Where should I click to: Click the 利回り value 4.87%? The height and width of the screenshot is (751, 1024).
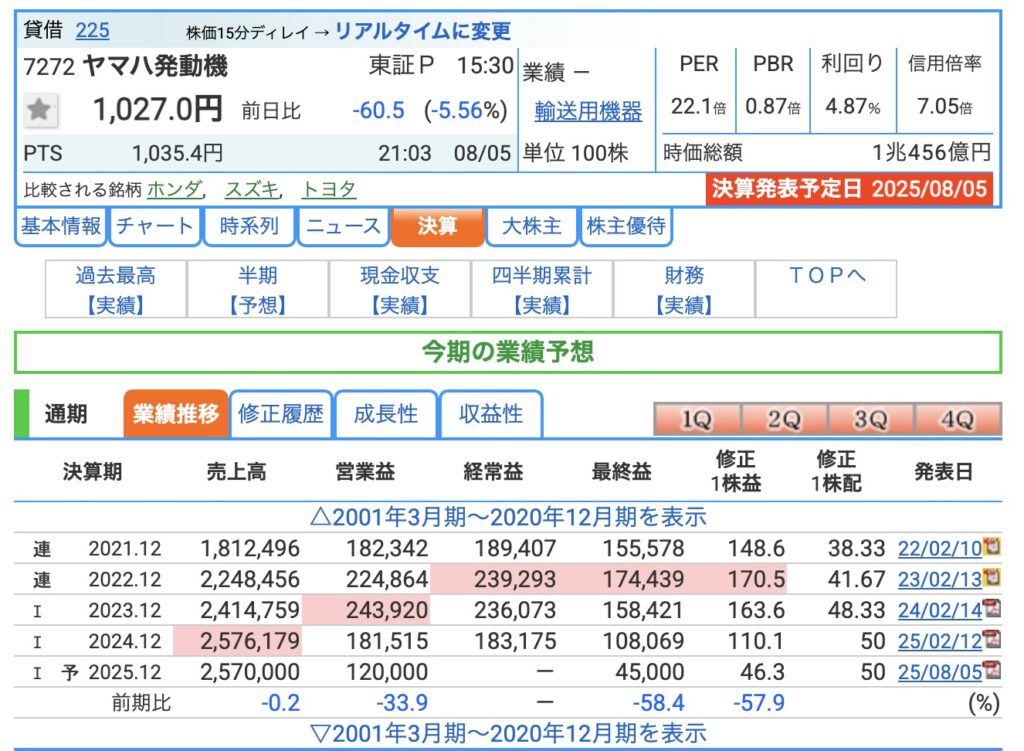coord(852,106)
